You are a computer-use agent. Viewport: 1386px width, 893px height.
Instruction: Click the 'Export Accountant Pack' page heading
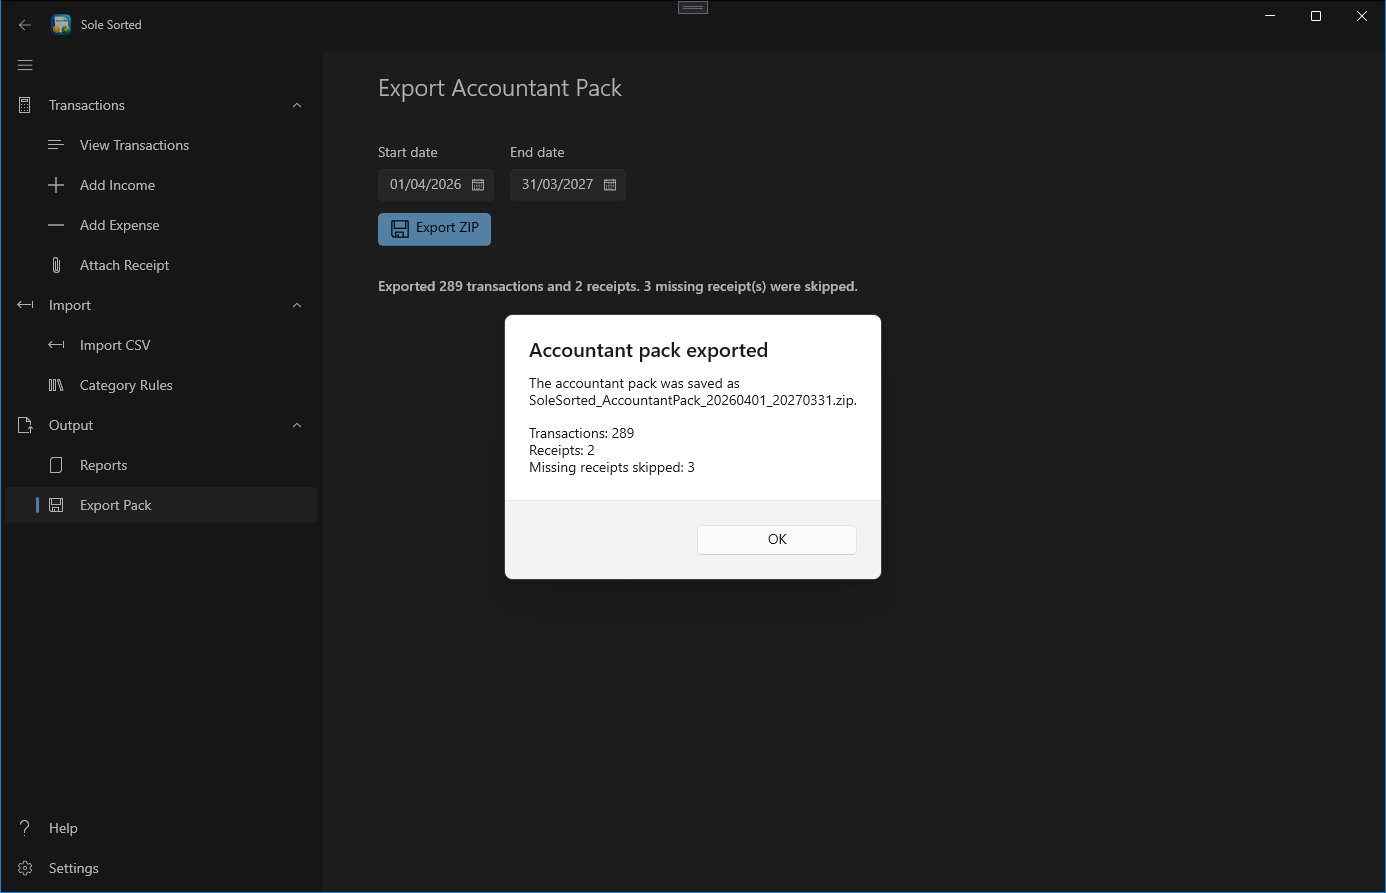pos(500,88)
